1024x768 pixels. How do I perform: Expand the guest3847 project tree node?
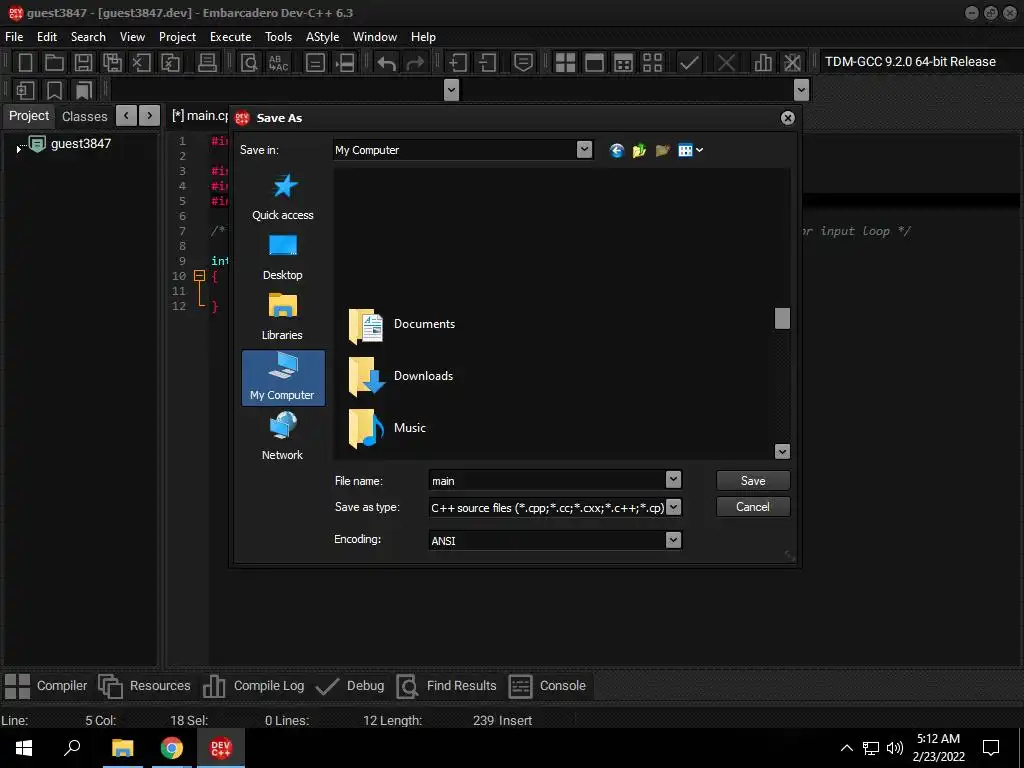click(18, 150)
